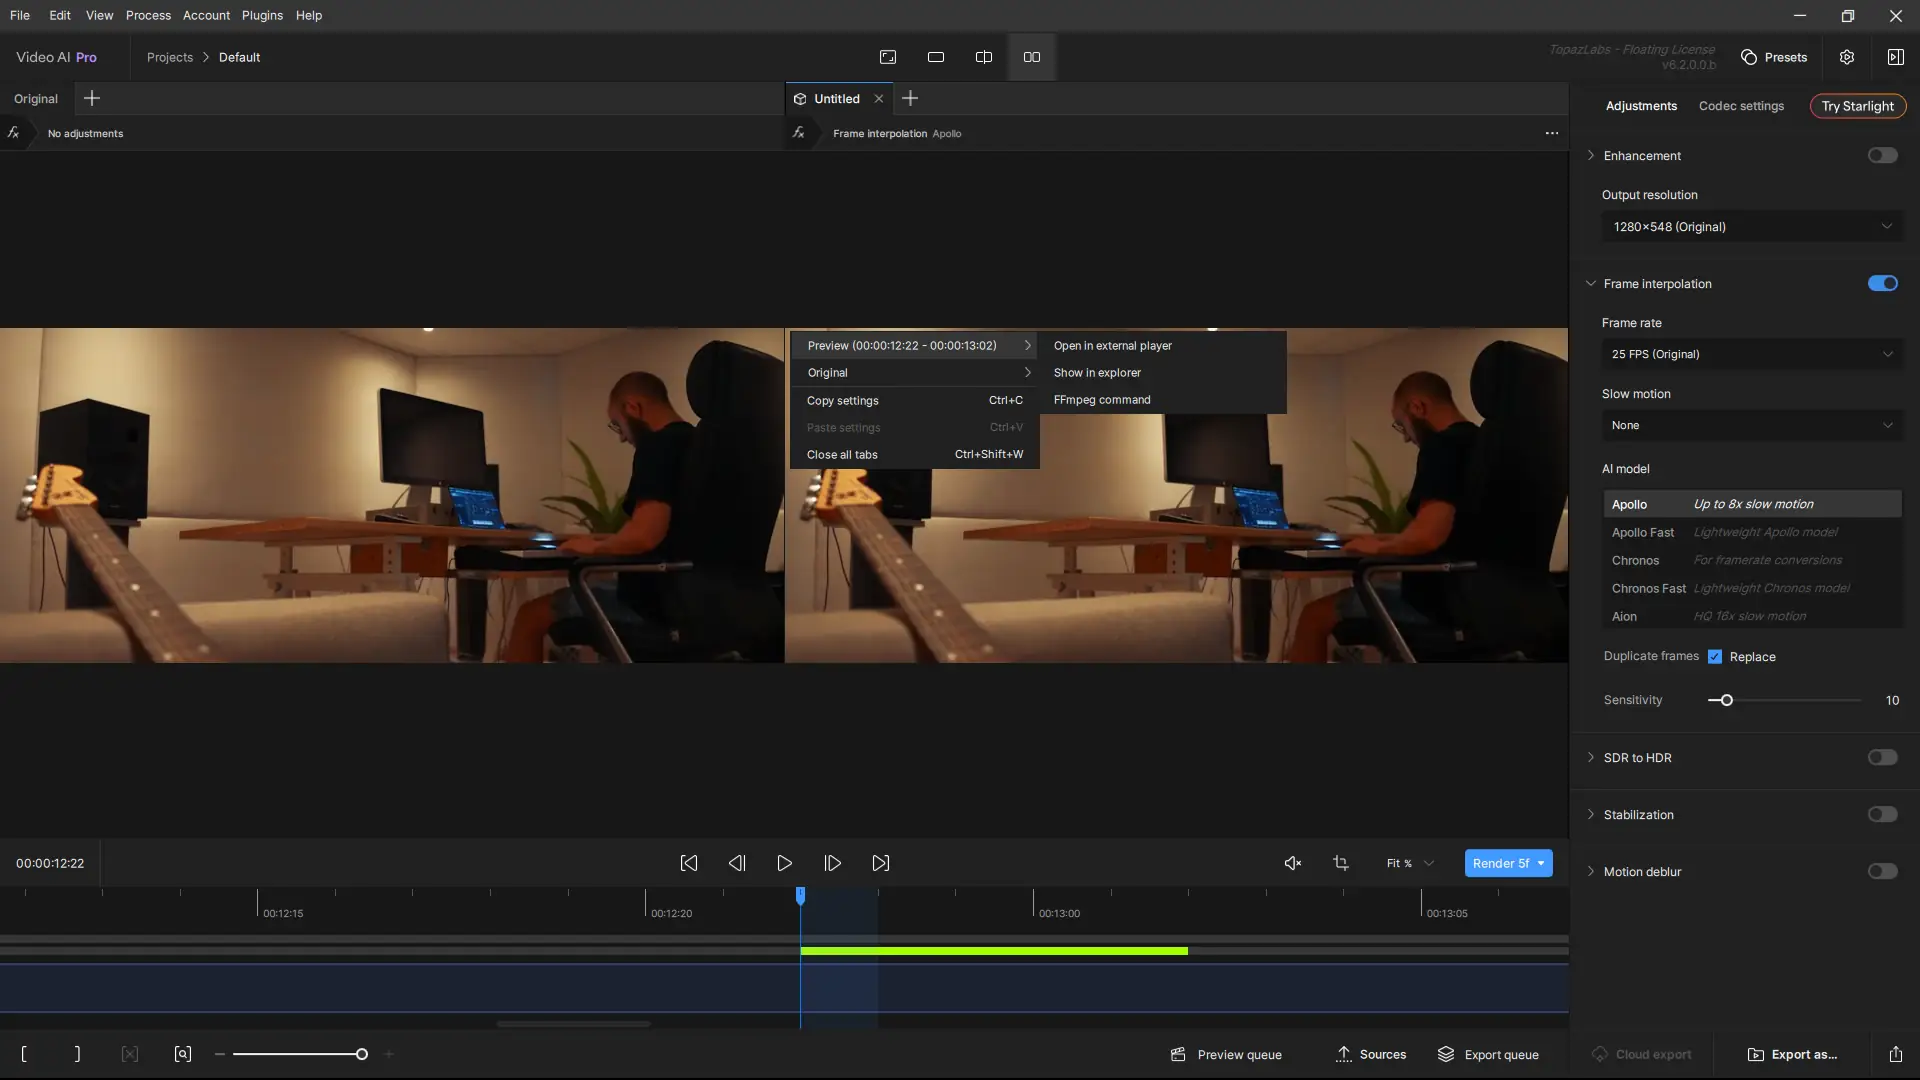The height and width of the screenshot is (1080, 1920).
Task: Step forward one frame
Action: (832, 863)
